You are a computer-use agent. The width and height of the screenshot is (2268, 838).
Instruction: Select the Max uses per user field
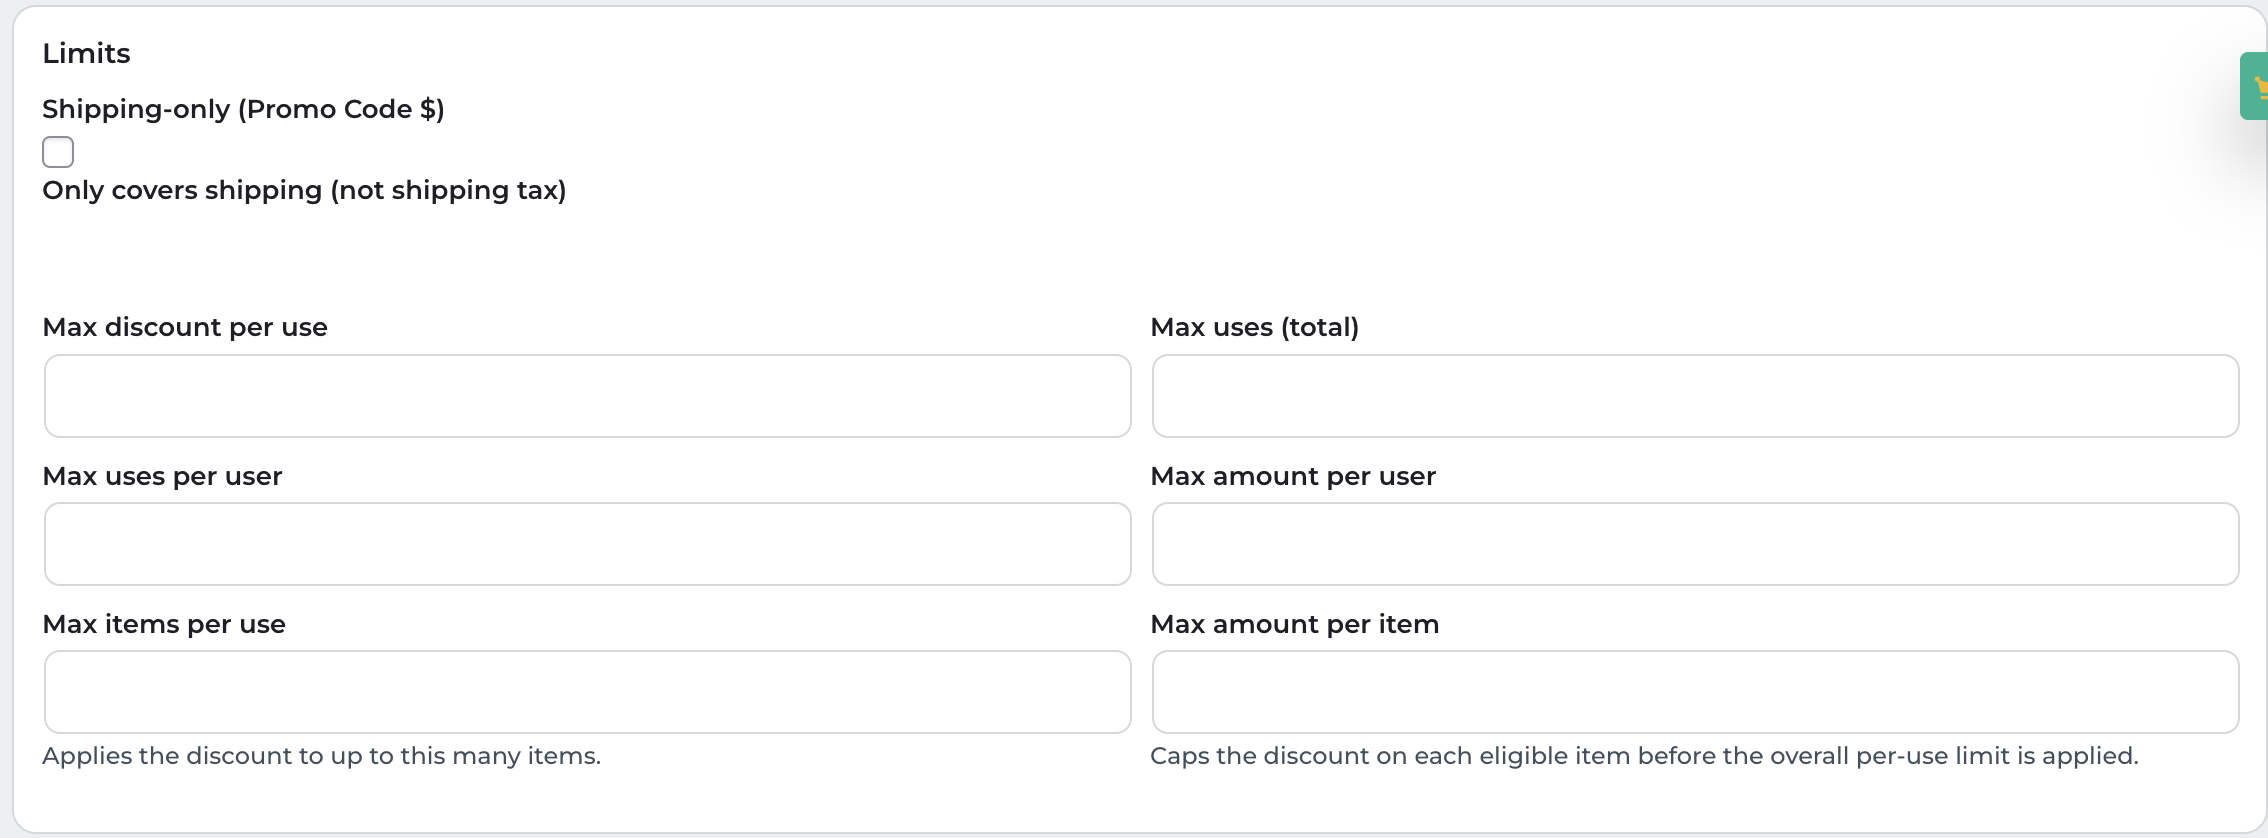[x=587, y=544]
